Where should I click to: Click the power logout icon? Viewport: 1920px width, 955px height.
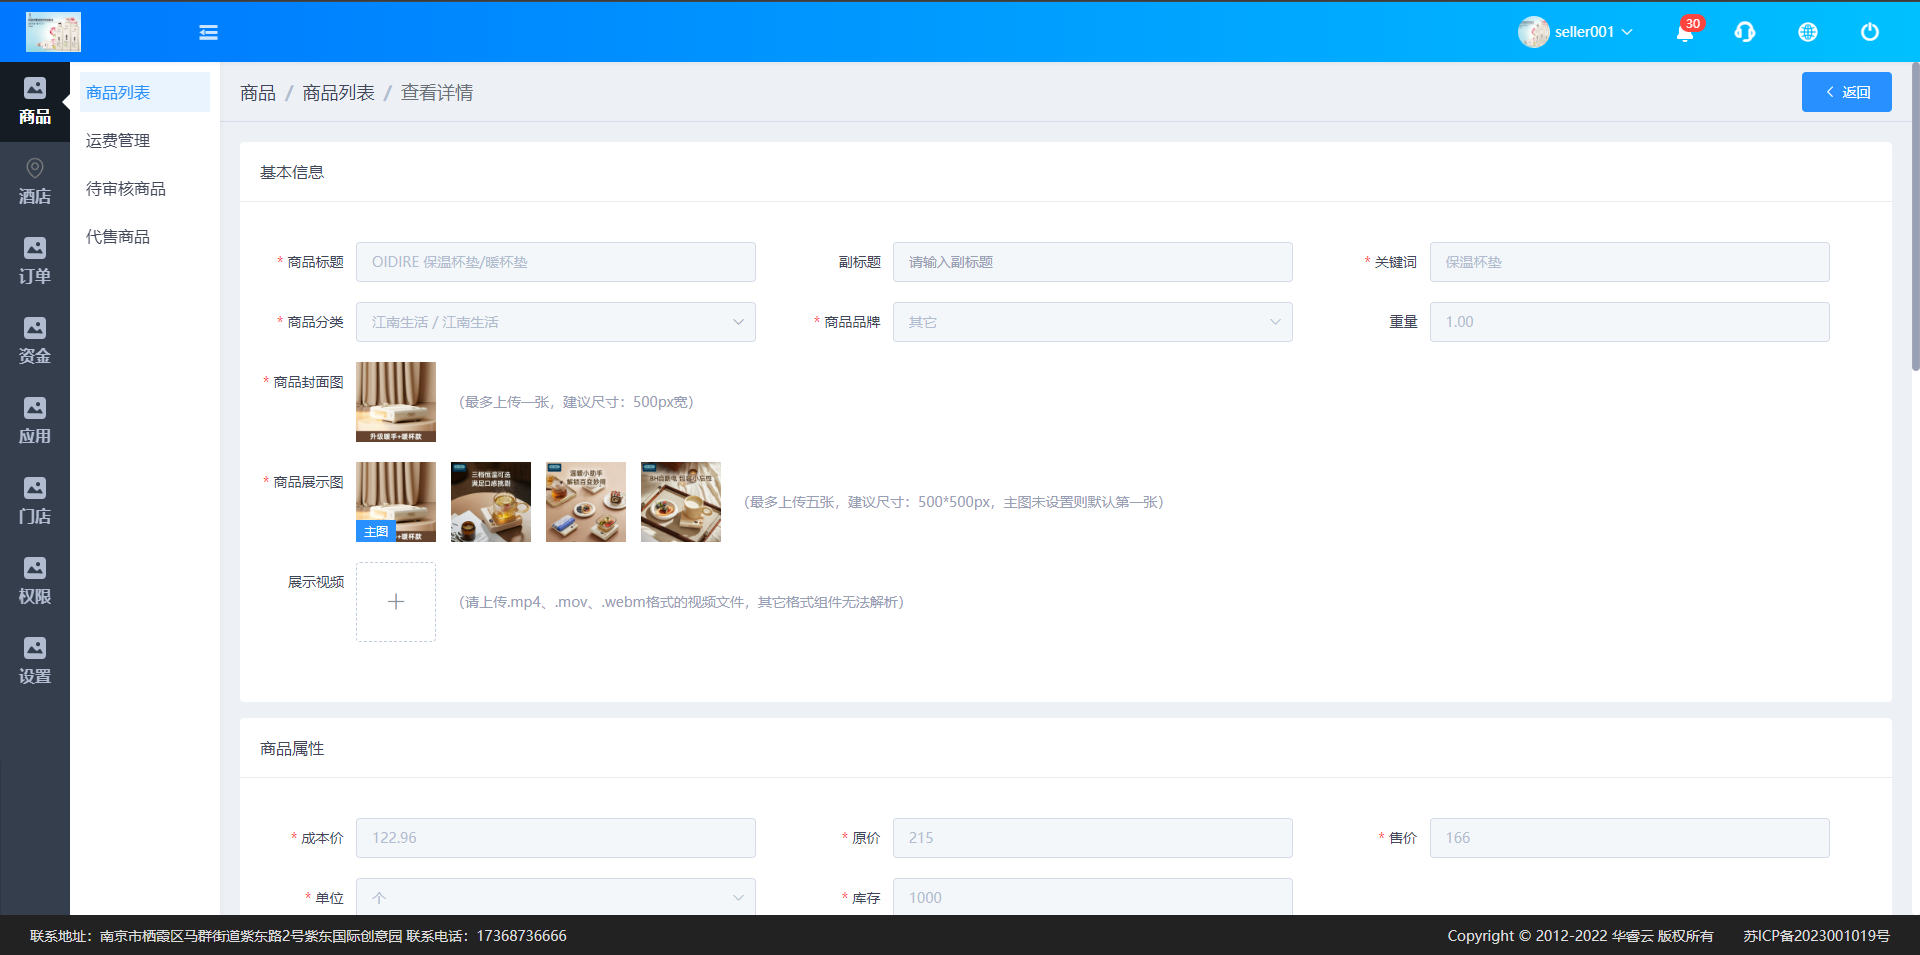[x=1869, y=32]
